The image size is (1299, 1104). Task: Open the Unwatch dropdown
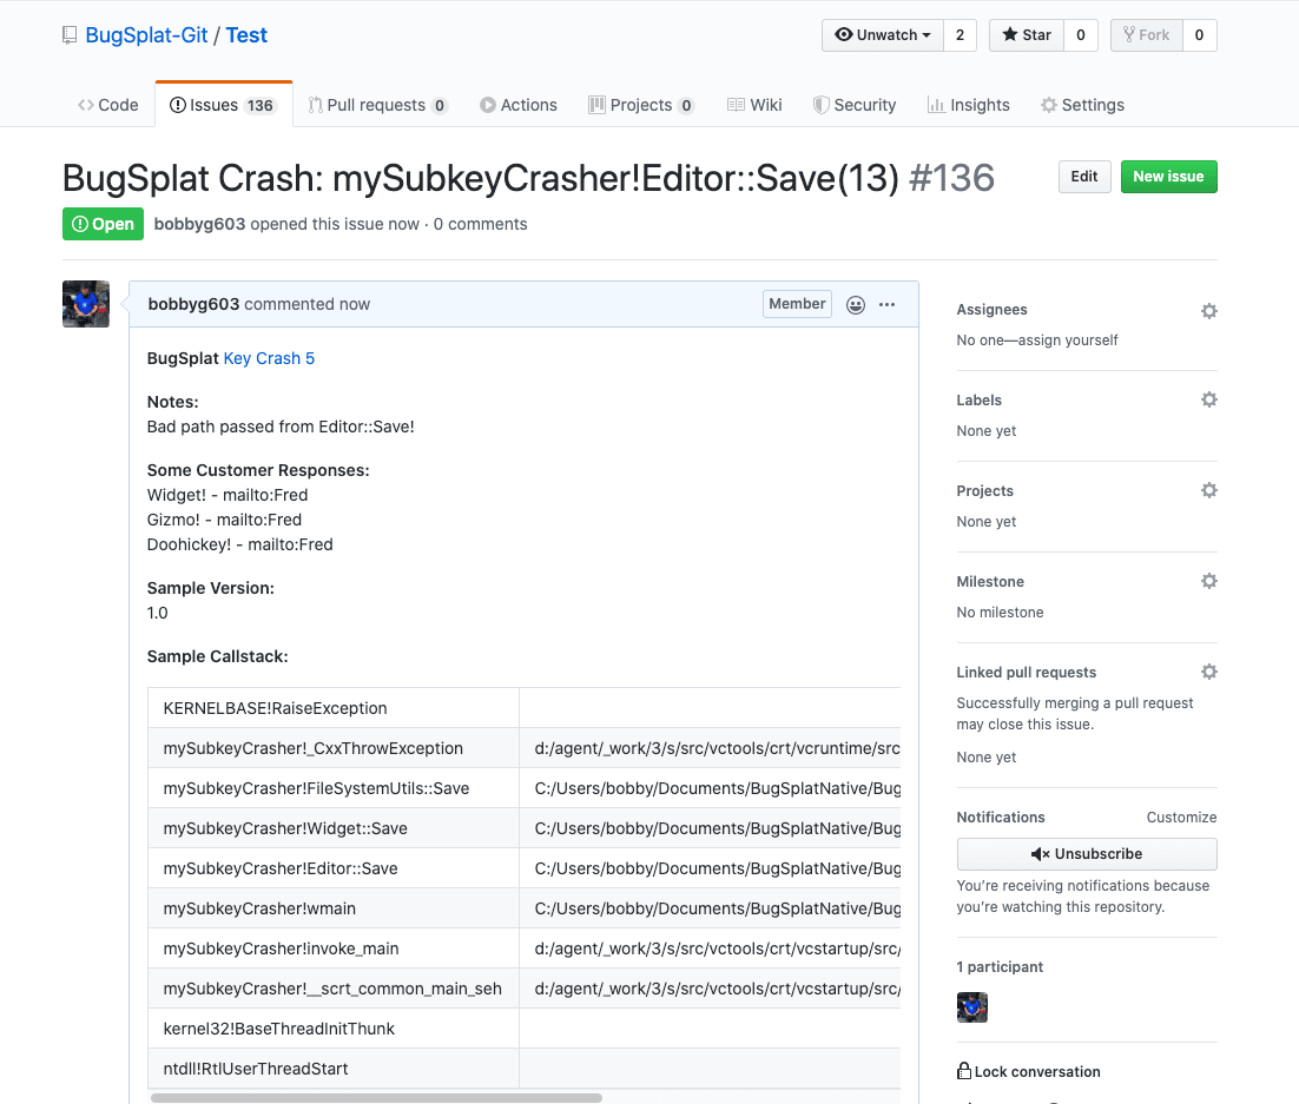point(882,35)
